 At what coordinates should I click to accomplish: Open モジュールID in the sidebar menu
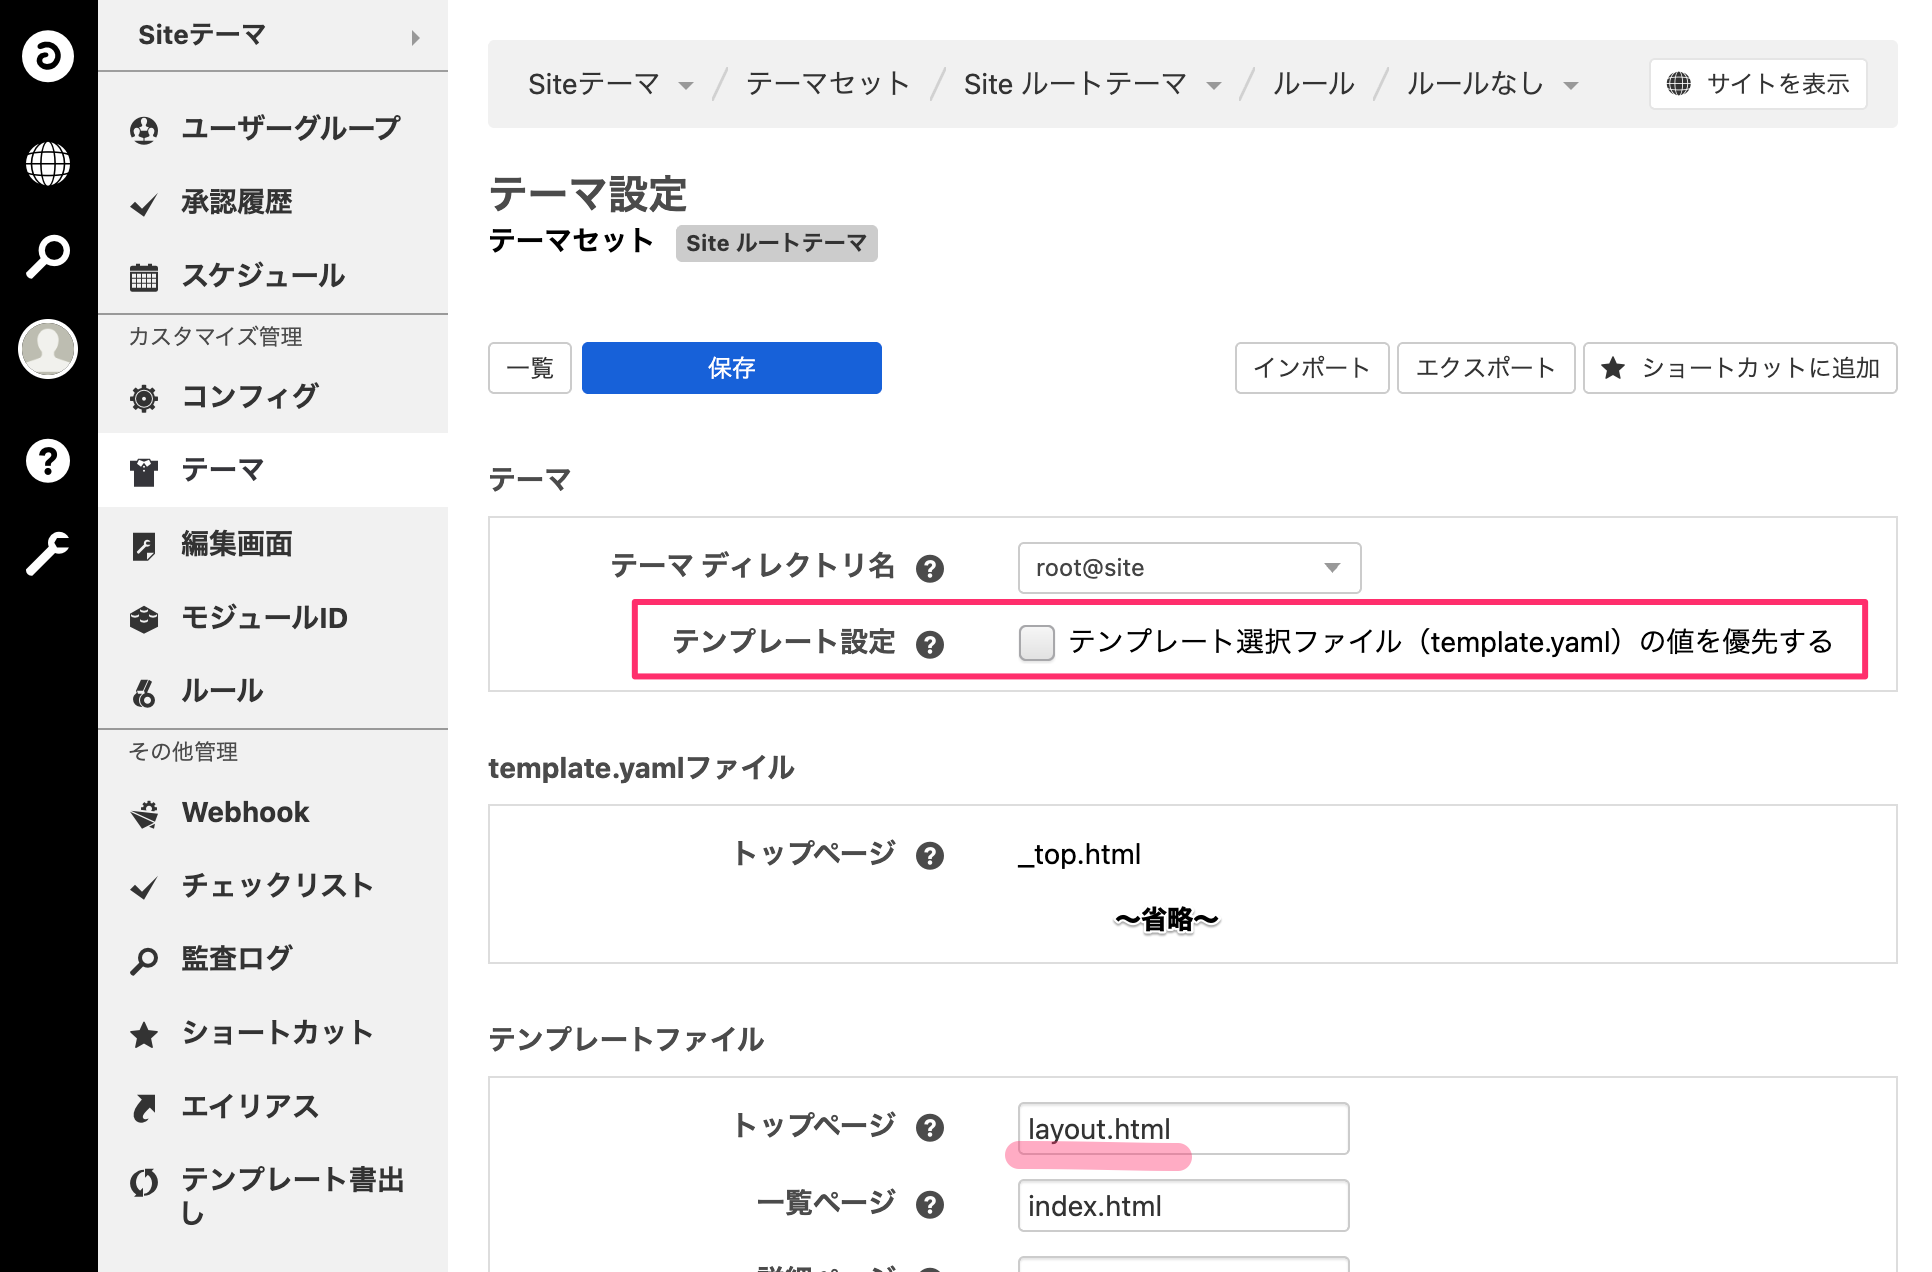(264, 618)
